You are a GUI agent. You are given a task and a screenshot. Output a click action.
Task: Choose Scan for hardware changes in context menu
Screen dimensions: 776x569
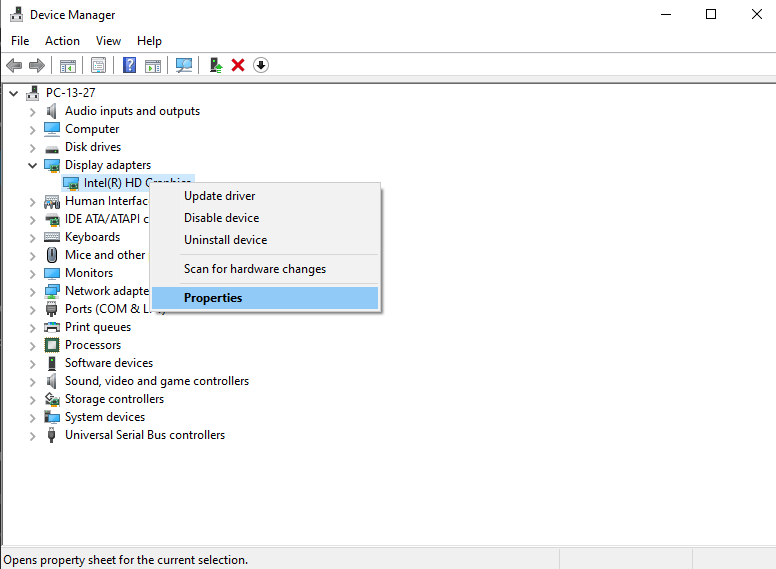[265, 269]
